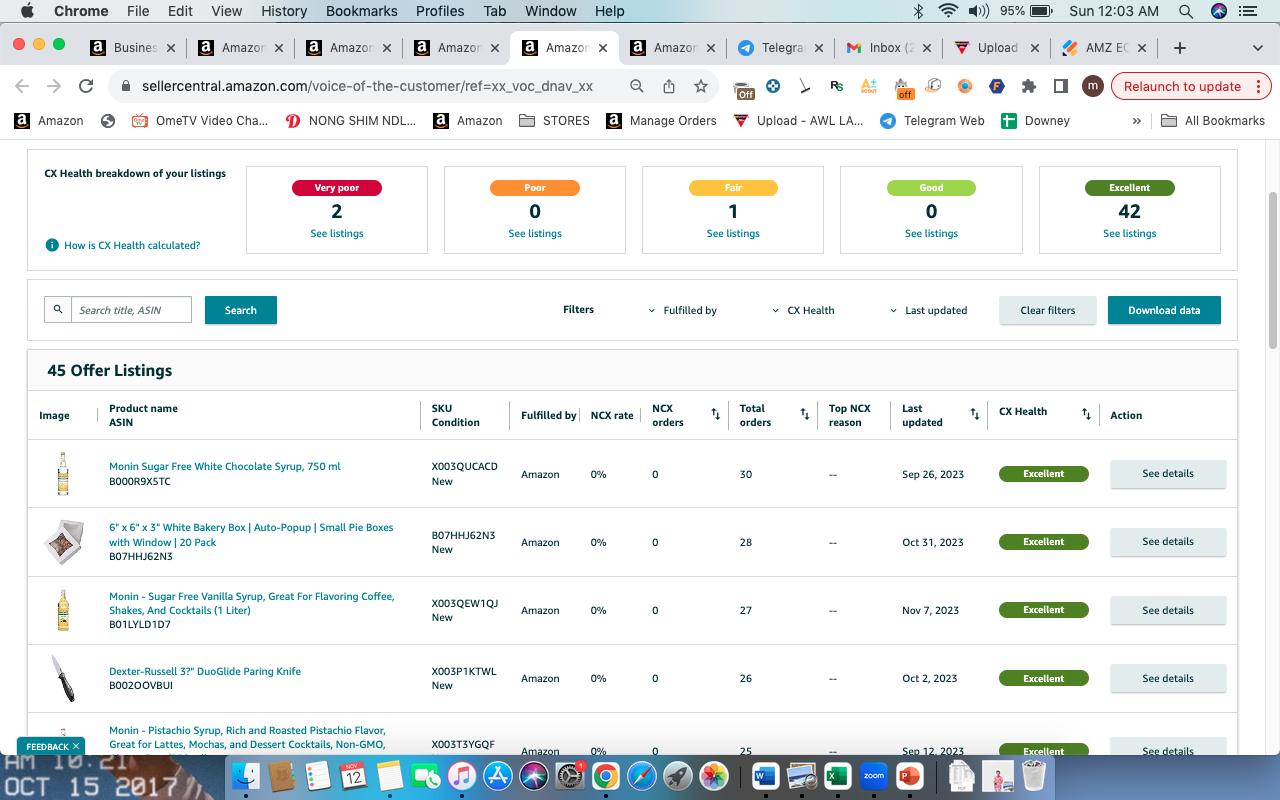This screenshot has height=800, width=1280.
Task: Open Microsoft Excel from the Dock
Action: click(x=837, y=775)
